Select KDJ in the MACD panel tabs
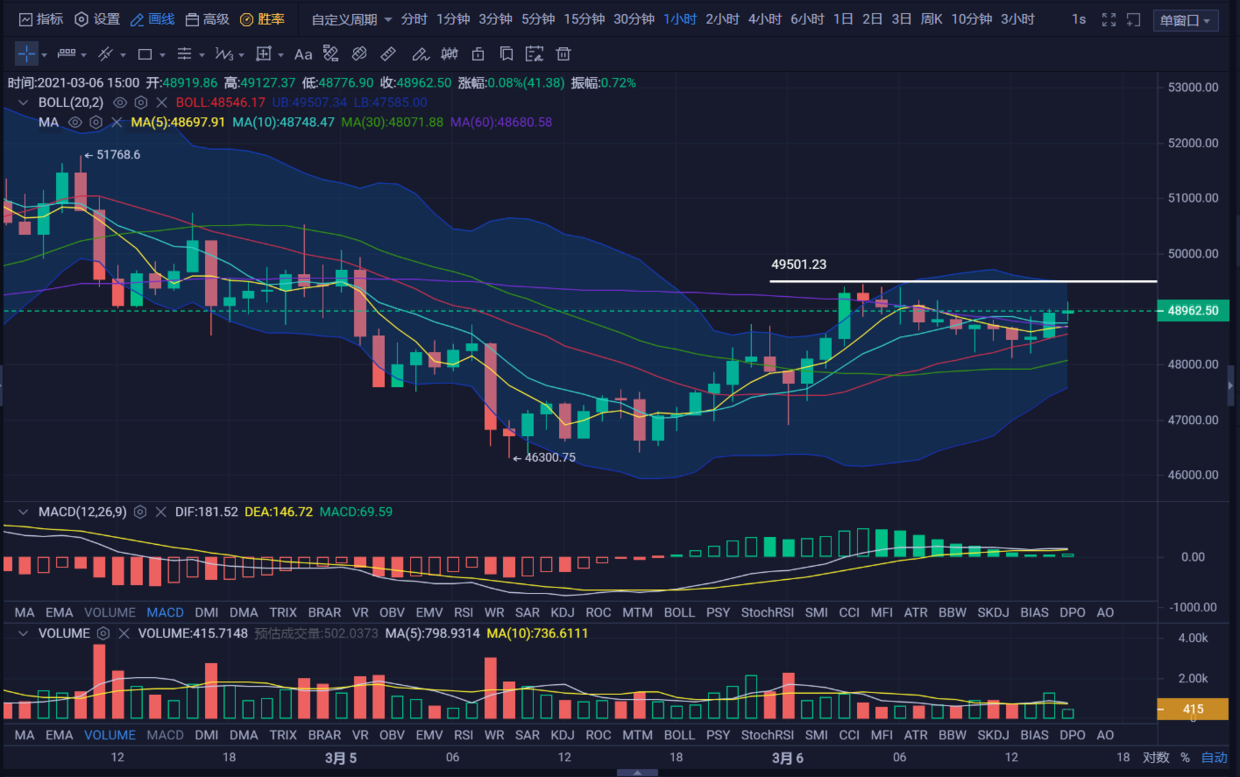This screenshot has height=777, width=1240. click(x=562, y=612)
